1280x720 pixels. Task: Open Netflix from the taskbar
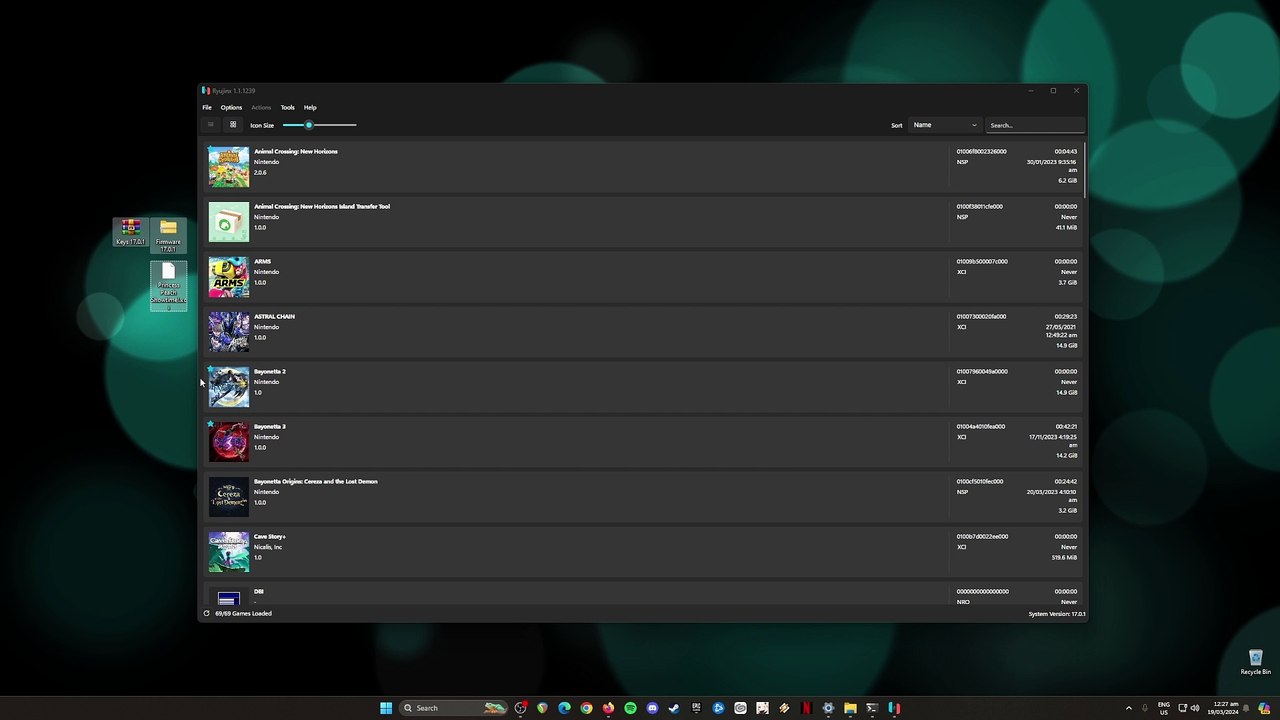(806, 708)
